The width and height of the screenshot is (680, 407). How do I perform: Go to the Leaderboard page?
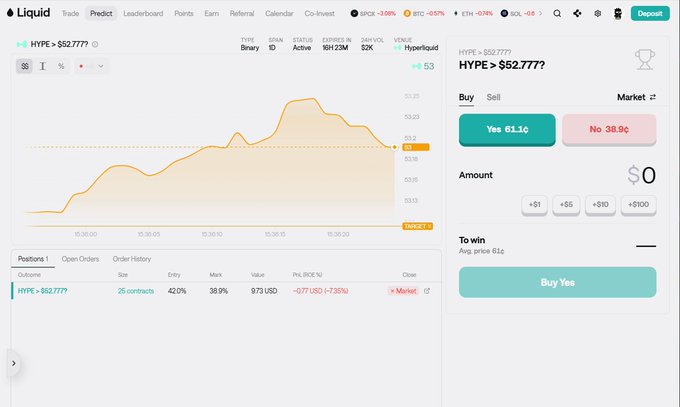click(143, 13)
